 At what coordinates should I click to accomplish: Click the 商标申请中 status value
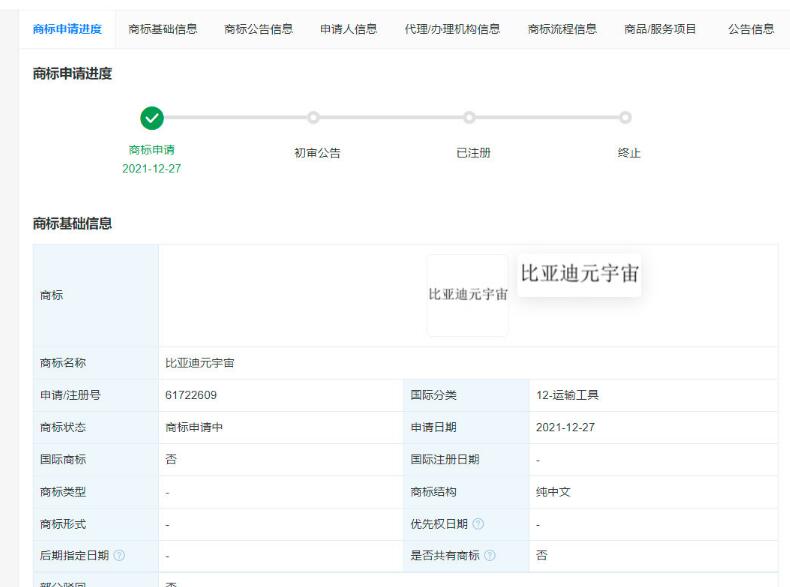(194, 427)
